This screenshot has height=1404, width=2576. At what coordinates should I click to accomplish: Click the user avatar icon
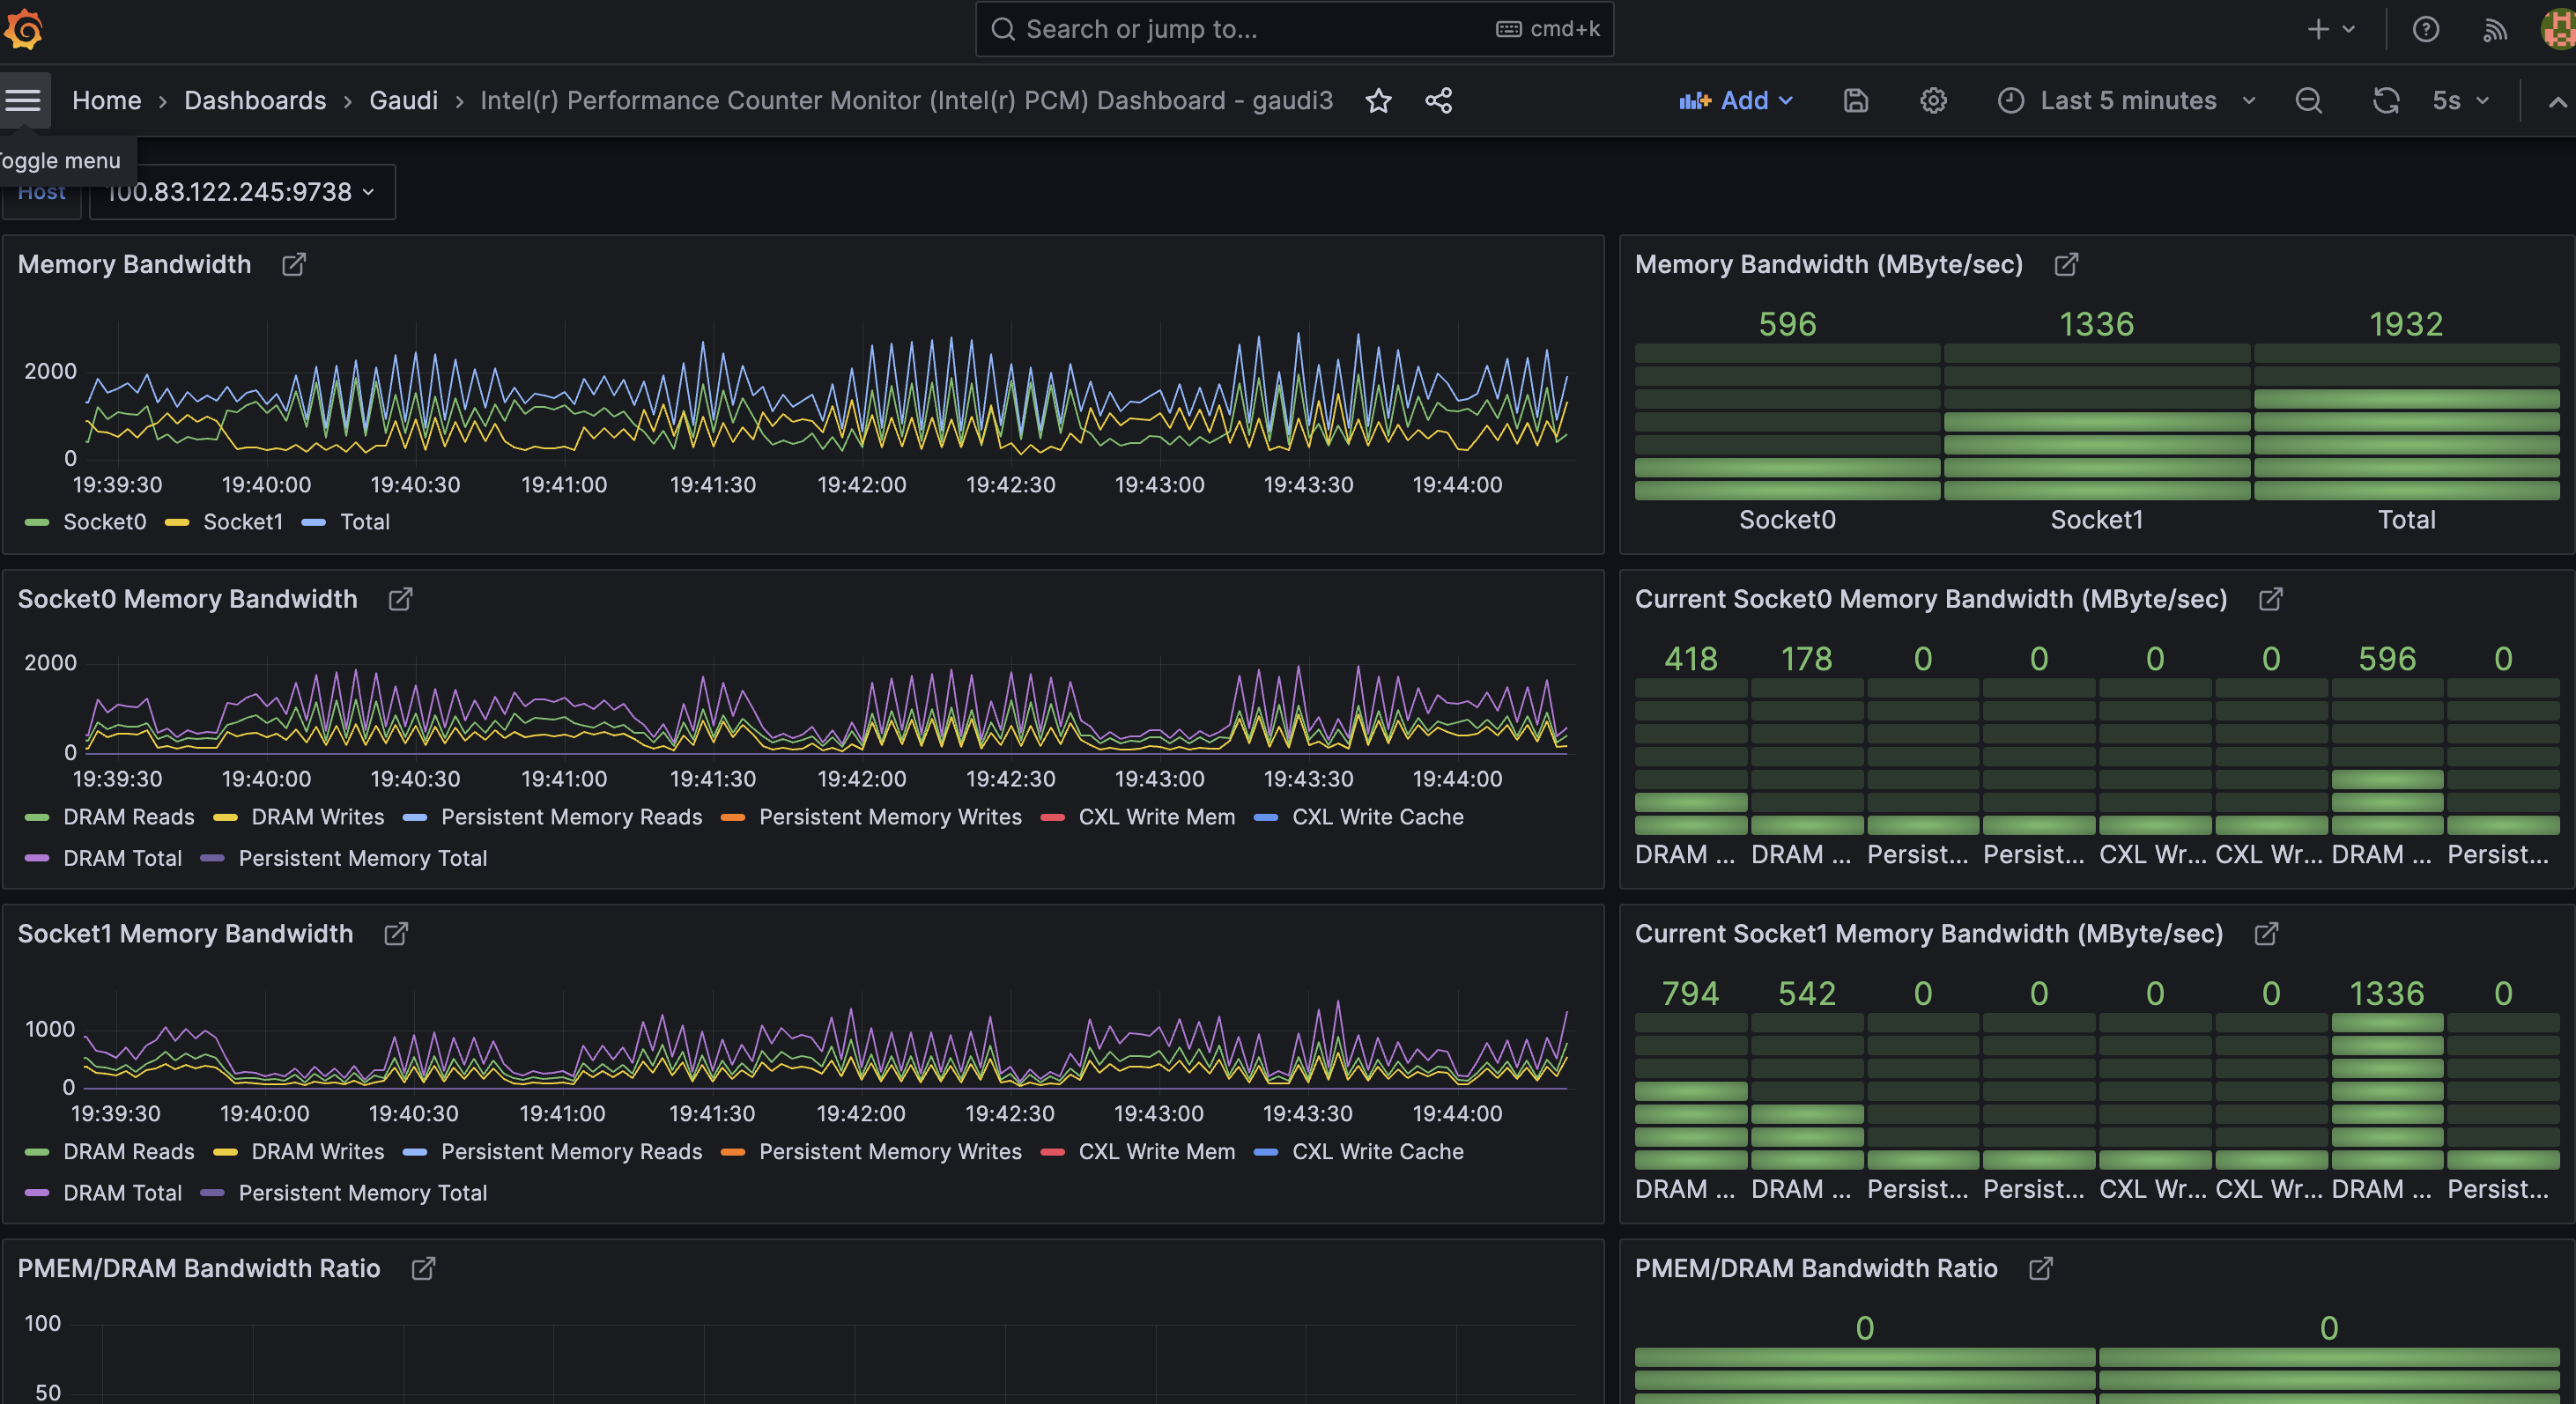(2559, 29)
